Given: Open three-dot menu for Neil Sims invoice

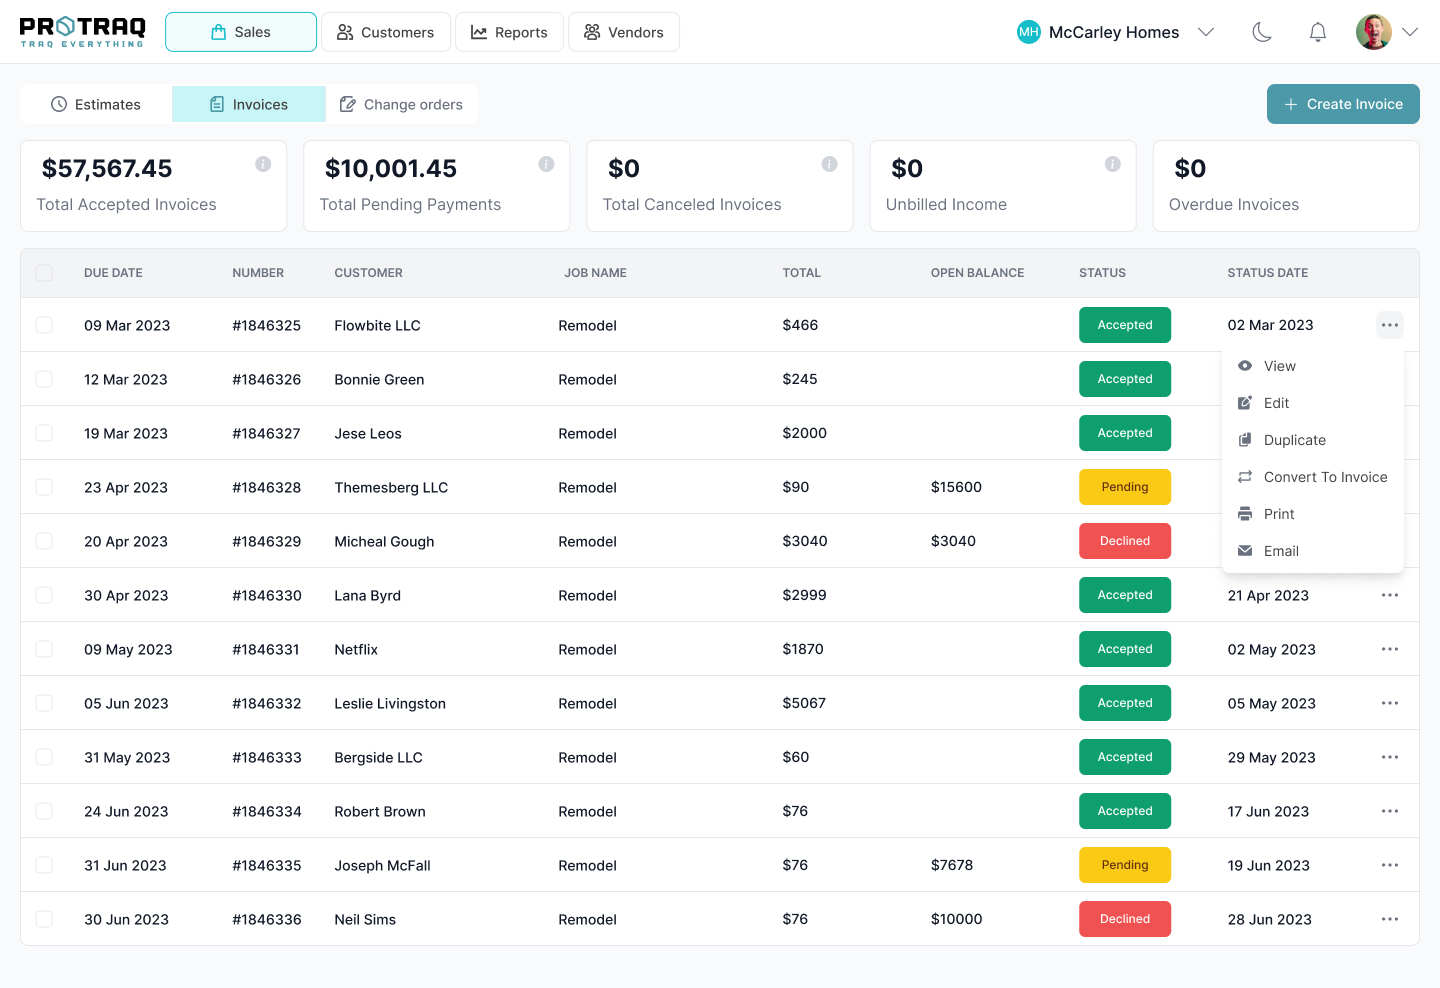Looking at the screenshot, I should [1389, 919].
